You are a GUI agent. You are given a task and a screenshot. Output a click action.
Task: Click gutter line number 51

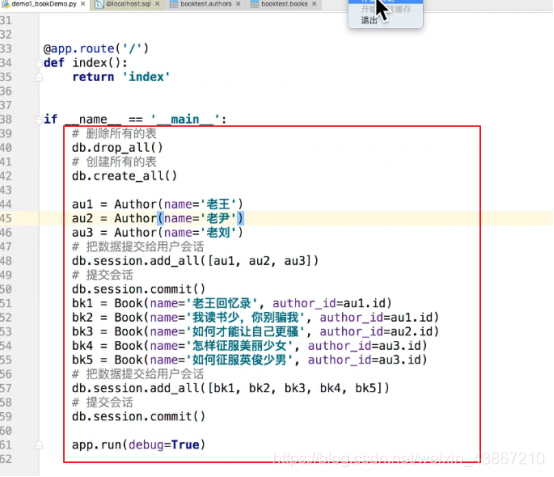point(6,303)
